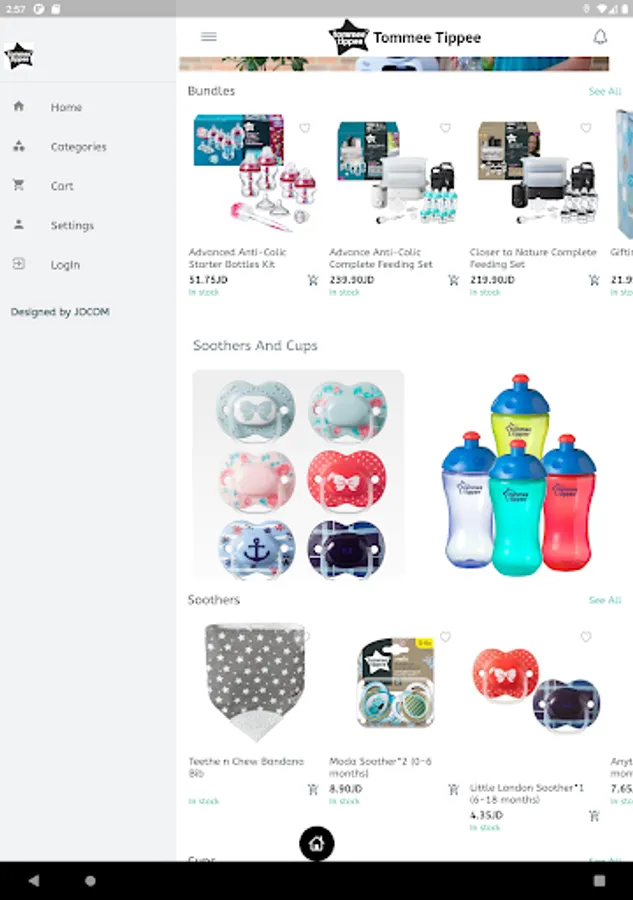Toggle heart on Advance Anti-Colic Complete Feeding Set

pos(445,127)
